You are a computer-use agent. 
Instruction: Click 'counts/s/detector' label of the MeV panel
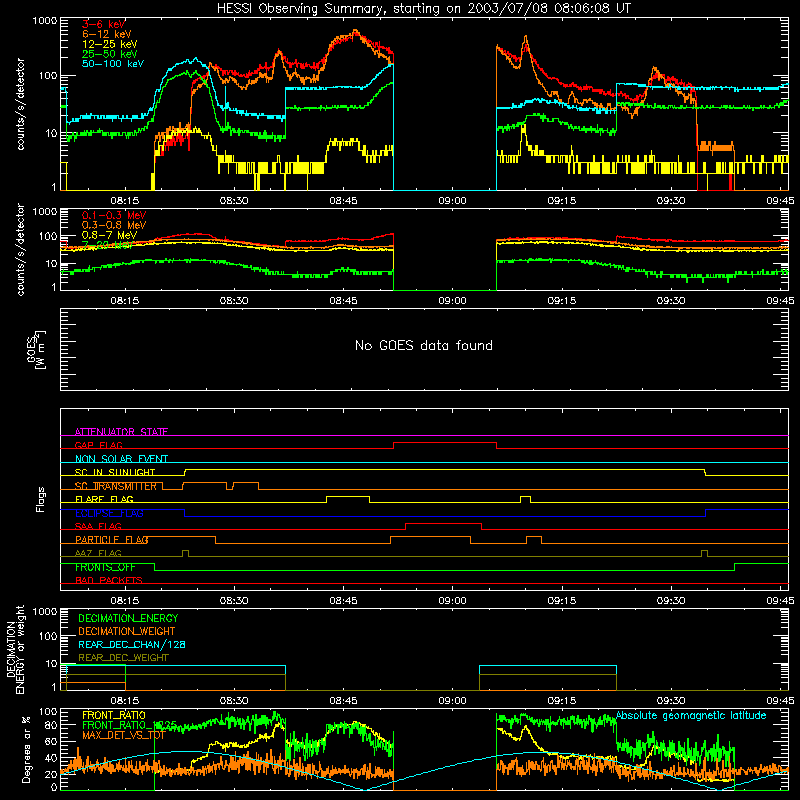[20, 250]
